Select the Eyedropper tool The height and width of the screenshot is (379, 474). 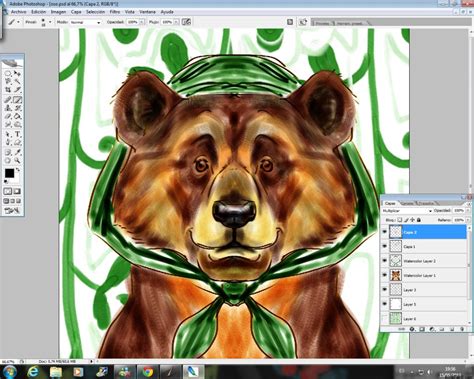point(17,152)
